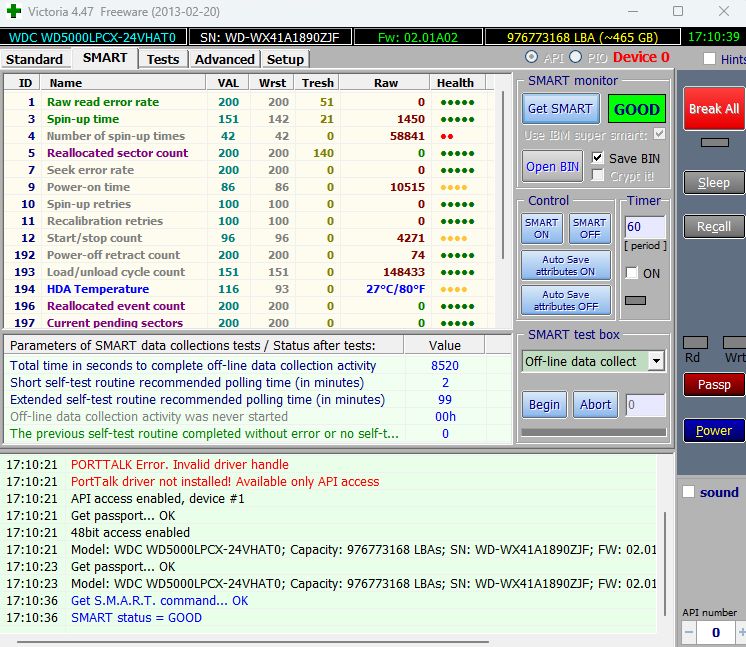Image resolution: width=746 pixels, height=647 pixels.
Task: Click the WDC WD5000LPCX model name field
Action: pos(92,37)
